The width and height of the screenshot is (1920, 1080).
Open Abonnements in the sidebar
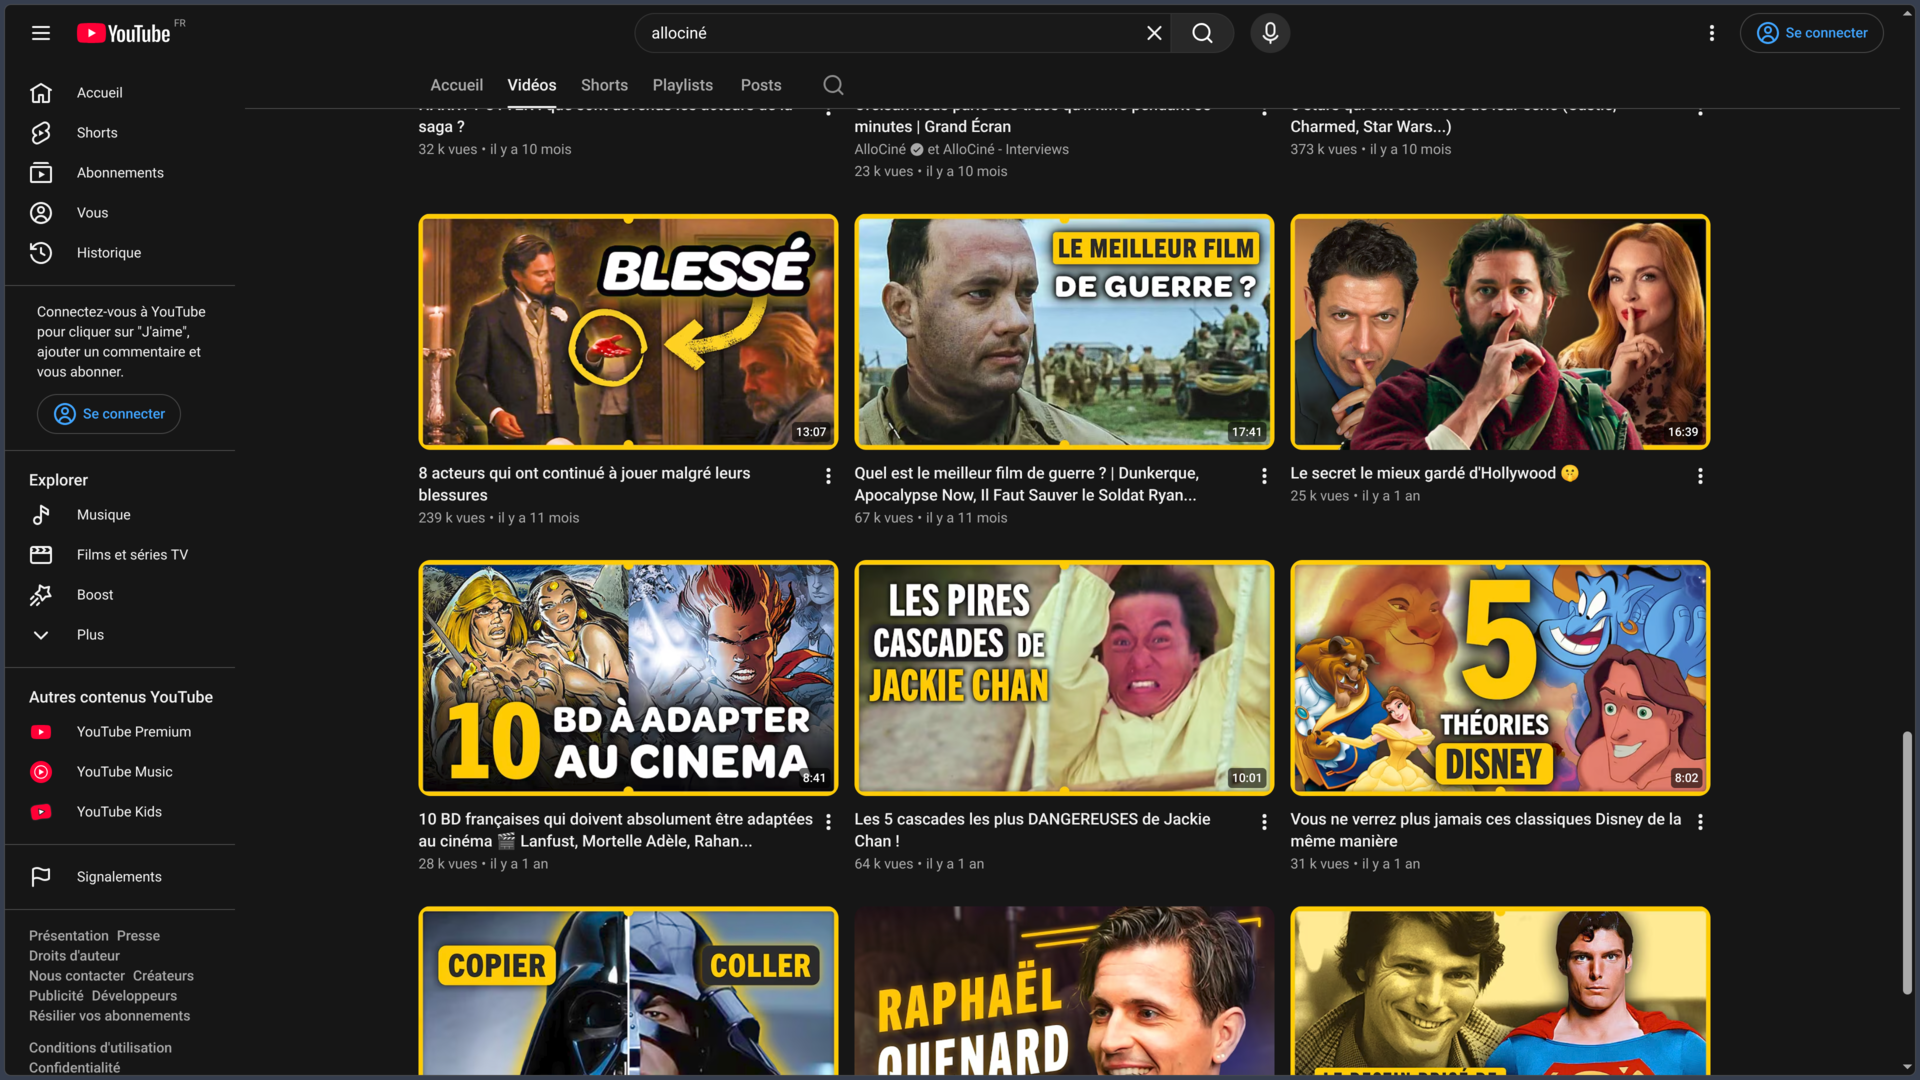coord(120,173)
